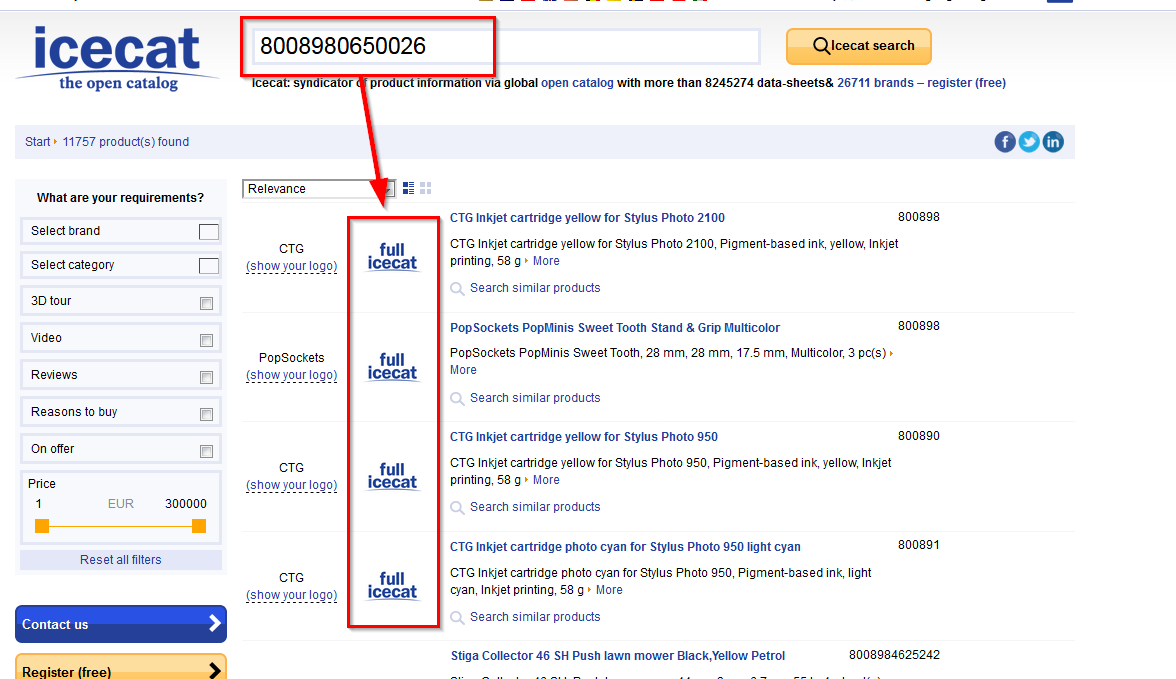The height and width of the screenshot is (679, 1176).
Task: Click the chevron arrow on Register (free)
Action: pos(214,670)
